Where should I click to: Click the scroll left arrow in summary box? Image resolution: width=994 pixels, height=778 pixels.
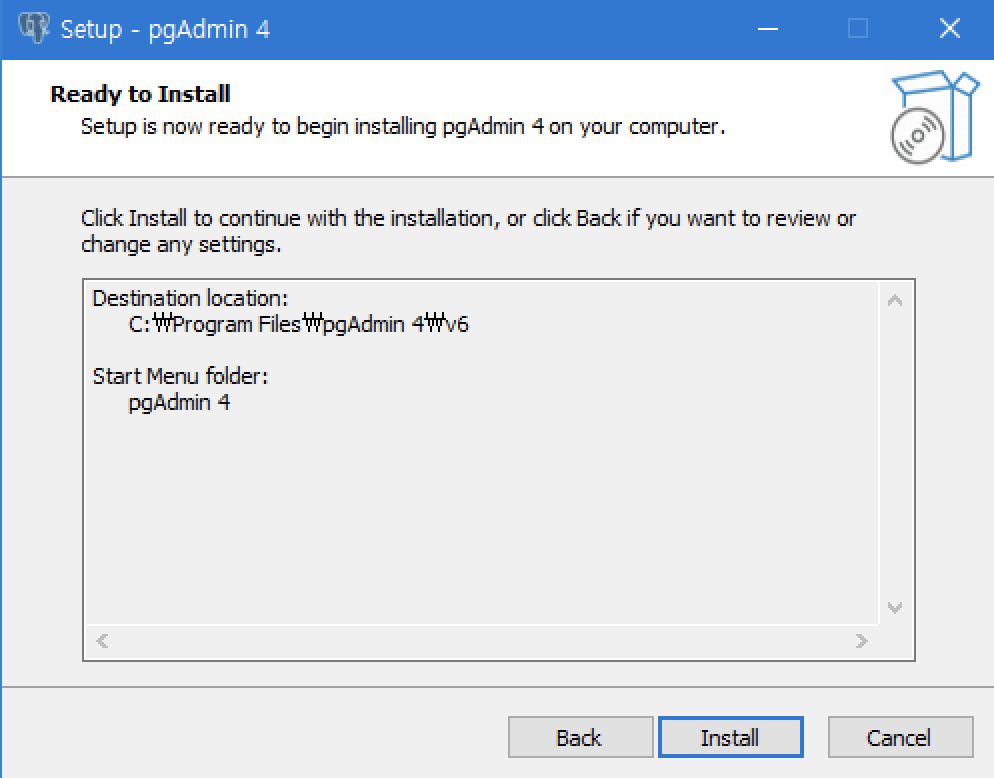click(x=102, y=641)
